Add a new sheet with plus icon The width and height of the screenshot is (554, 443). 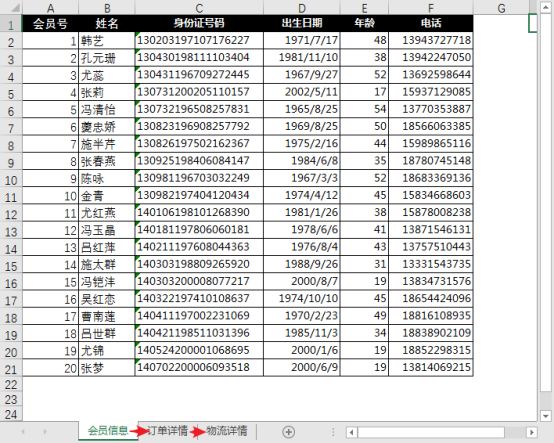coord(288,432)
